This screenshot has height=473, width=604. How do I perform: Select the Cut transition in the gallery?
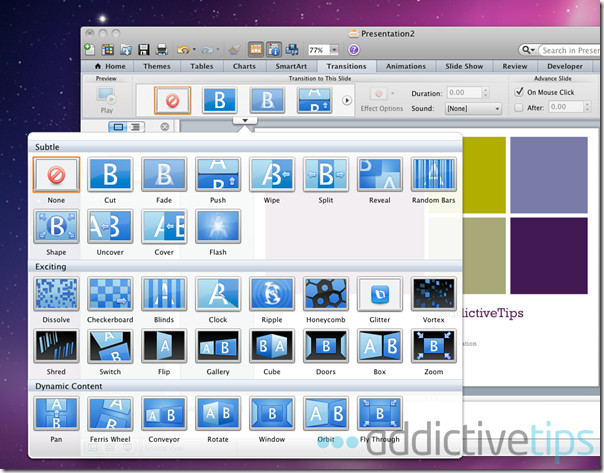click(110, 174)
